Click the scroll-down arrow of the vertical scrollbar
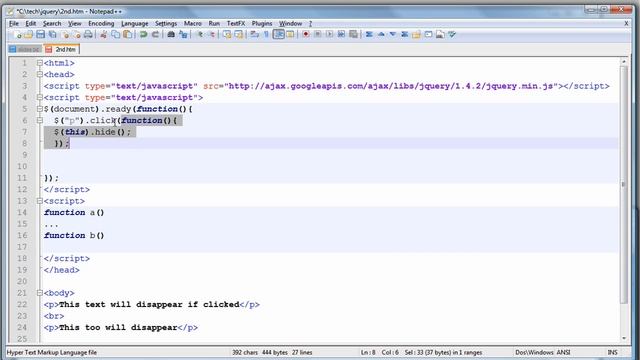The width and height of the screenshot is (640, 360). [x=624, y=338]
